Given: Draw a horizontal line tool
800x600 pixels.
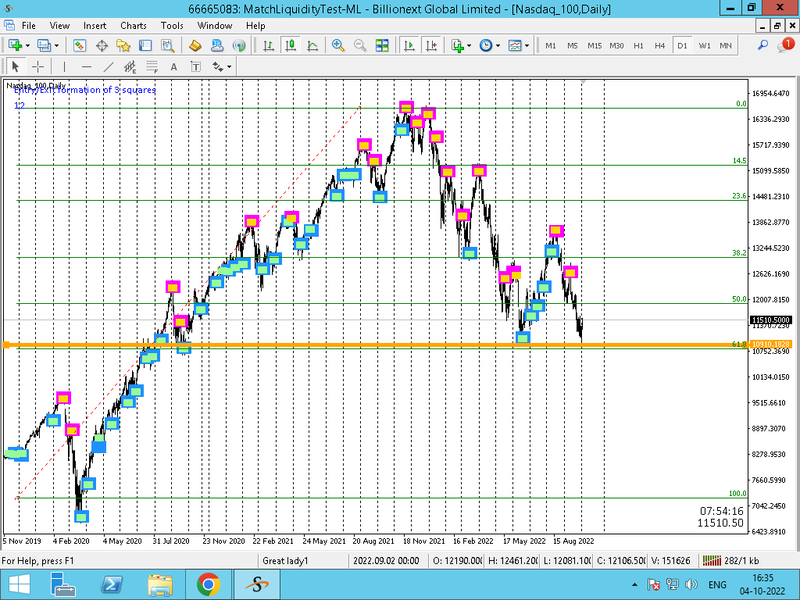Looking at the screenshot, I should coord(86,67).
